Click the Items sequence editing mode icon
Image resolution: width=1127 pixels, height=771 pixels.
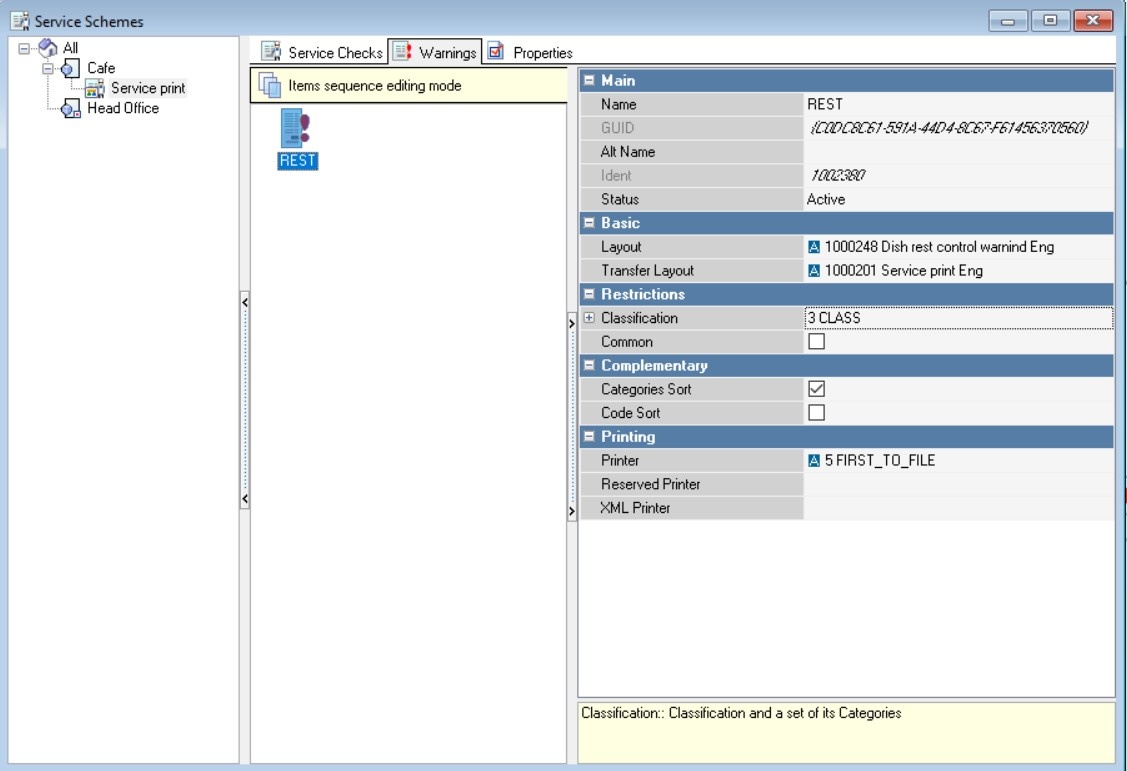(270, 86)
